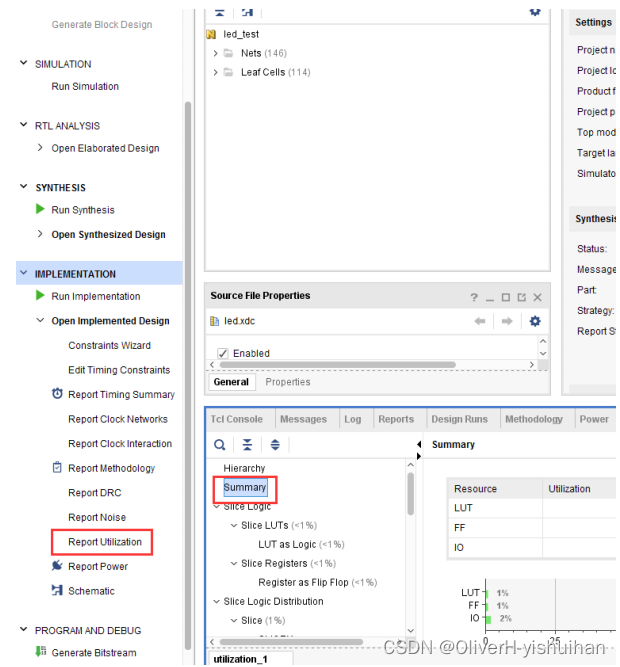The height and width of the screenshot is (667, 620).
Task: Expand the Nets (146) folder
Action: [x=215, y=53]
